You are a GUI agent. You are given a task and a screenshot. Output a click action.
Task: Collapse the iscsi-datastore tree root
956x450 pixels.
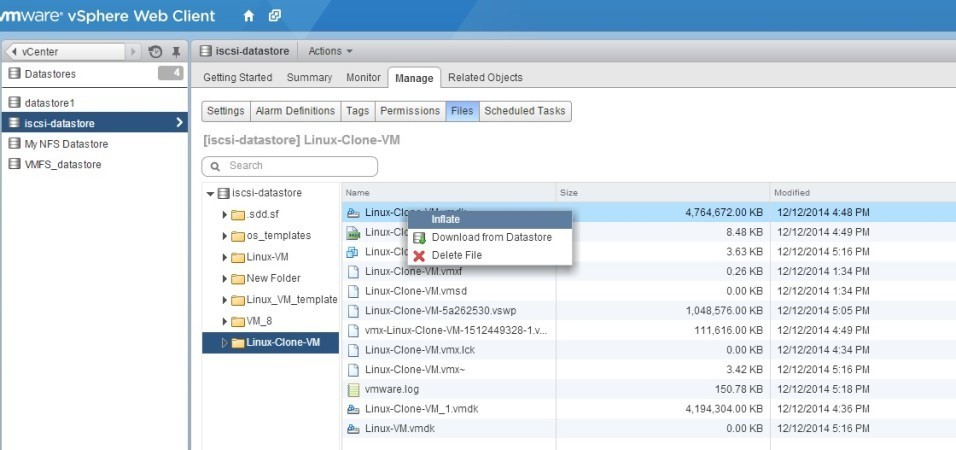pyautogui.click(x=210, y=194)
